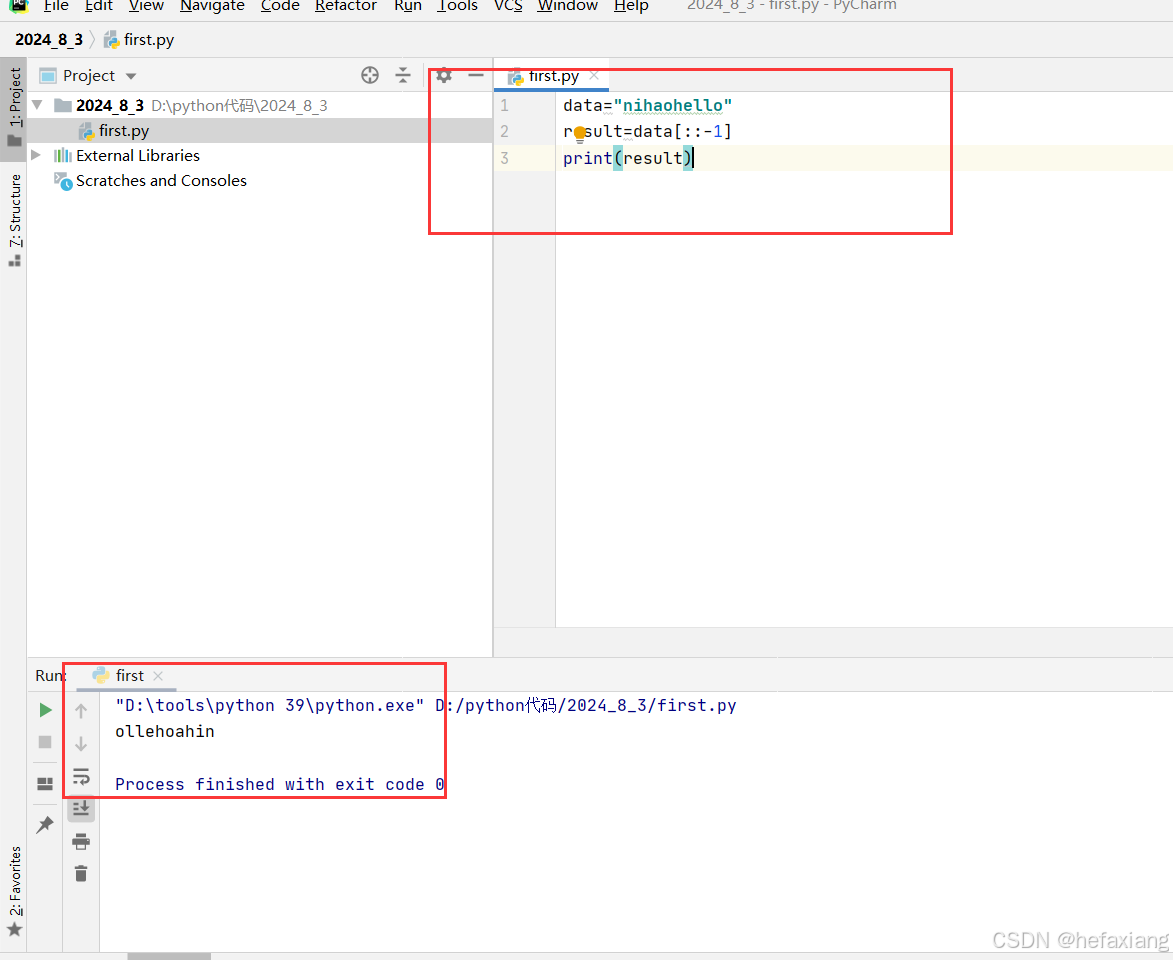Click the Locate current file crosshair icon

[370, 75]
